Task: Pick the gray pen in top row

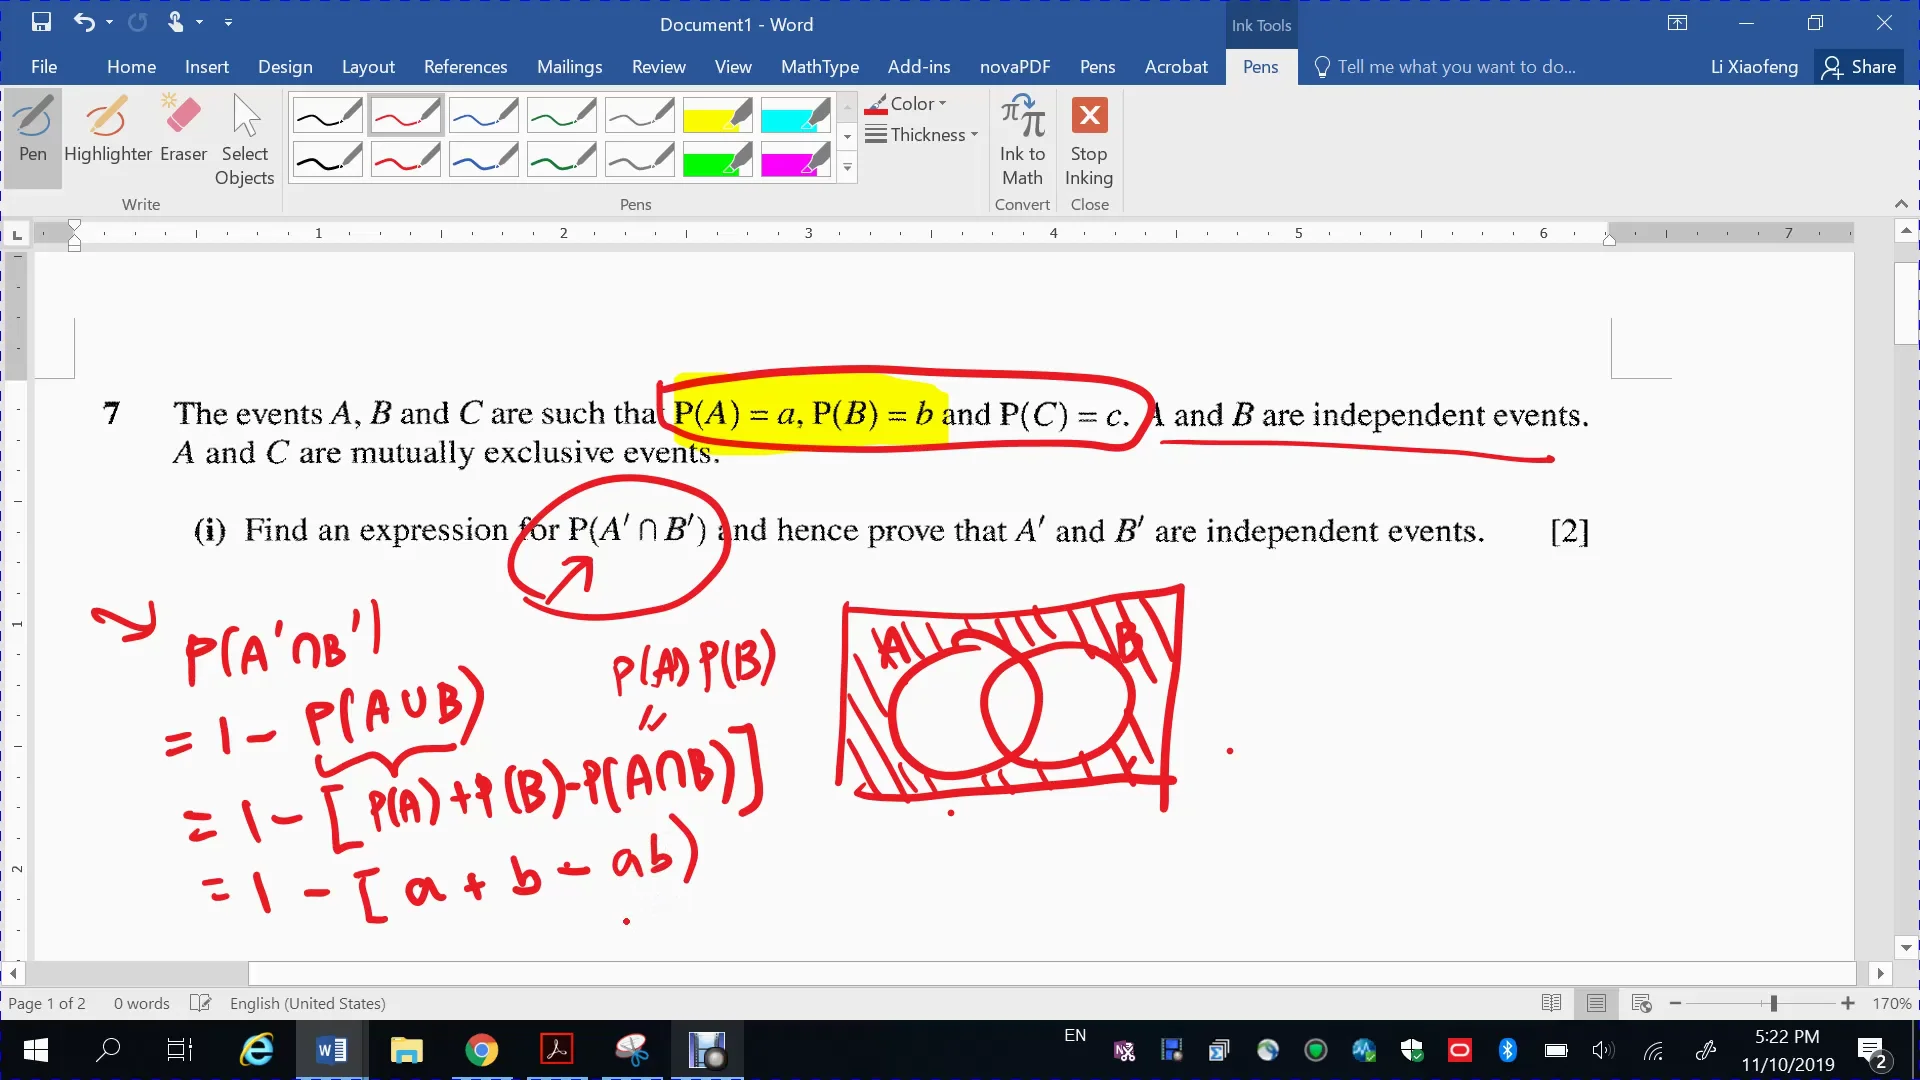Action: point(640,115)
